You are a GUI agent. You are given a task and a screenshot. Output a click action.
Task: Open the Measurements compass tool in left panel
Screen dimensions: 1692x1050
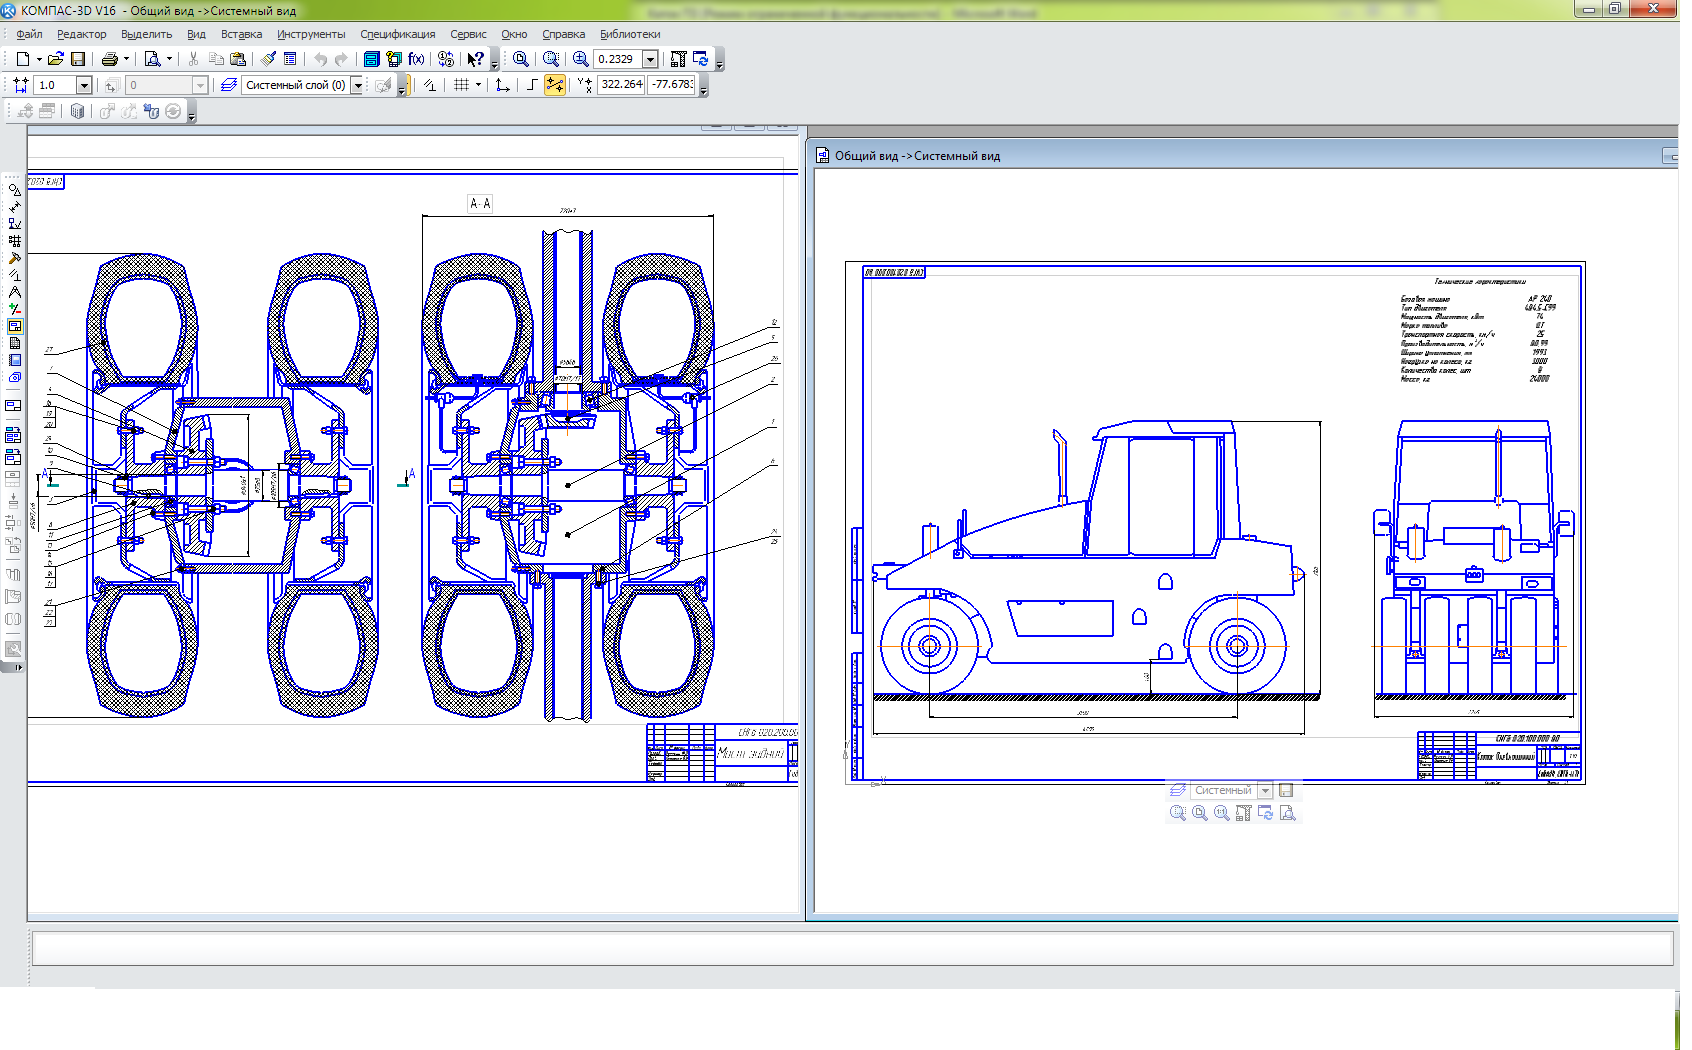(14, 292)
